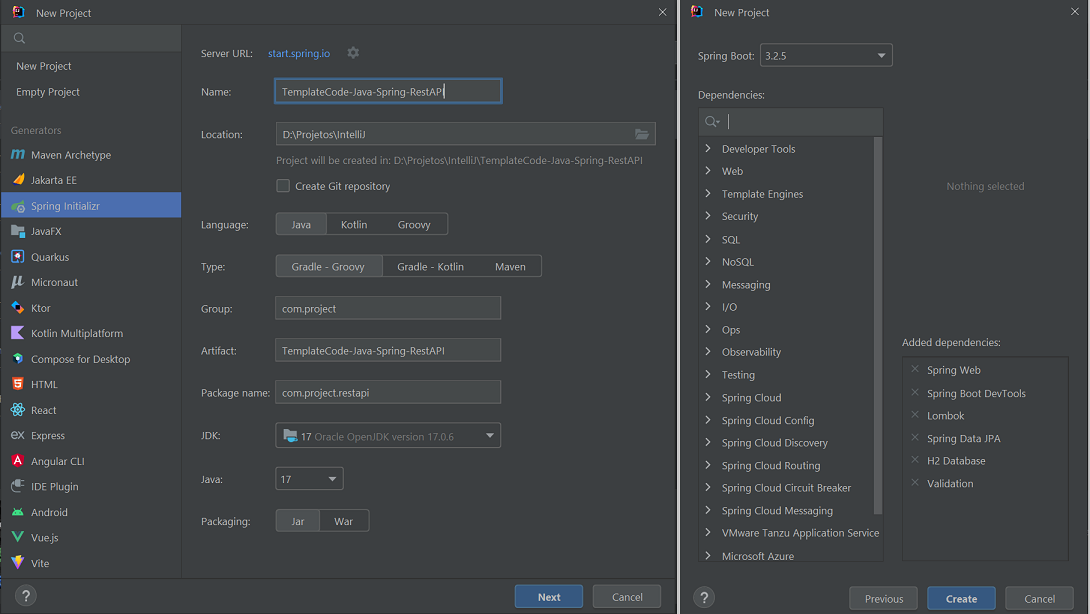This screenshot has width=1090, height=614.
Task: Click the Create button
Action: [x=961, y=598]
